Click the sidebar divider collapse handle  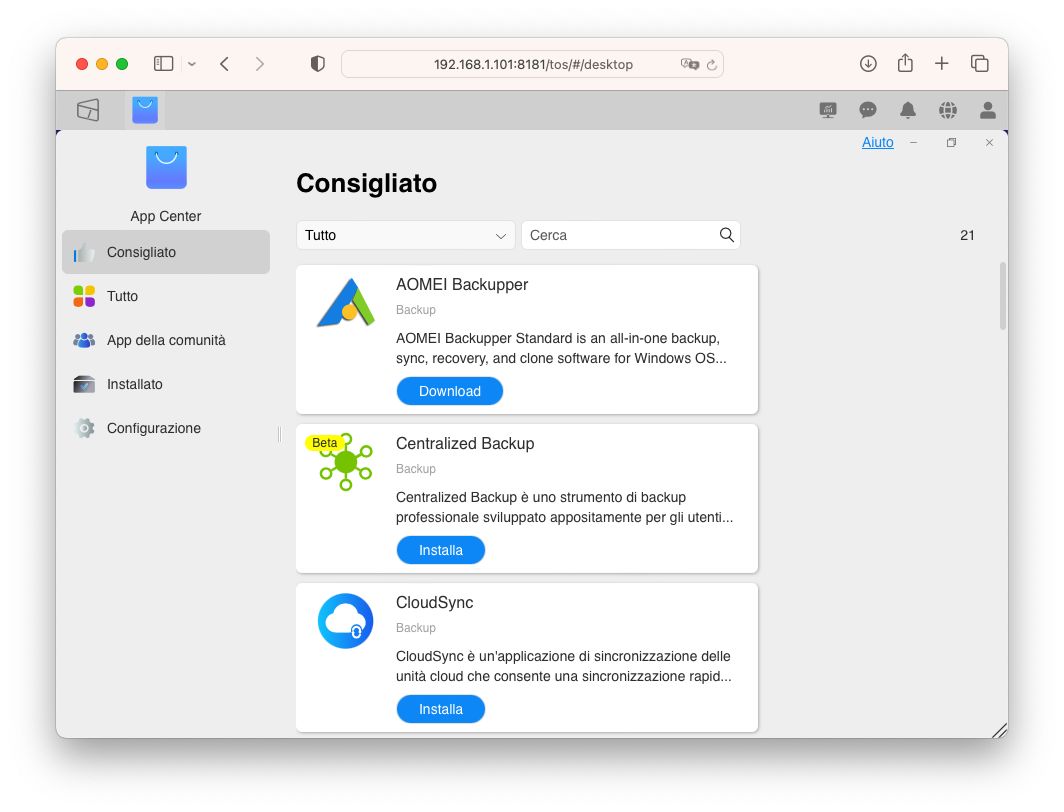(x=279, y=434)
